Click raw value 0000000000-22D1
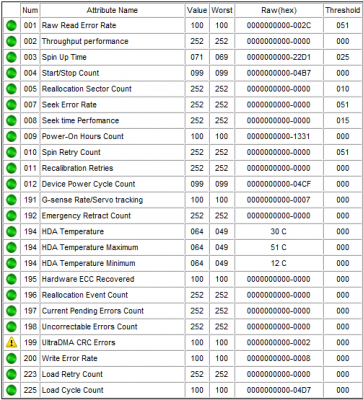Image resolution: width=363 pixels, height=400 pixels. pyautogui.click(x=279, y=57)
